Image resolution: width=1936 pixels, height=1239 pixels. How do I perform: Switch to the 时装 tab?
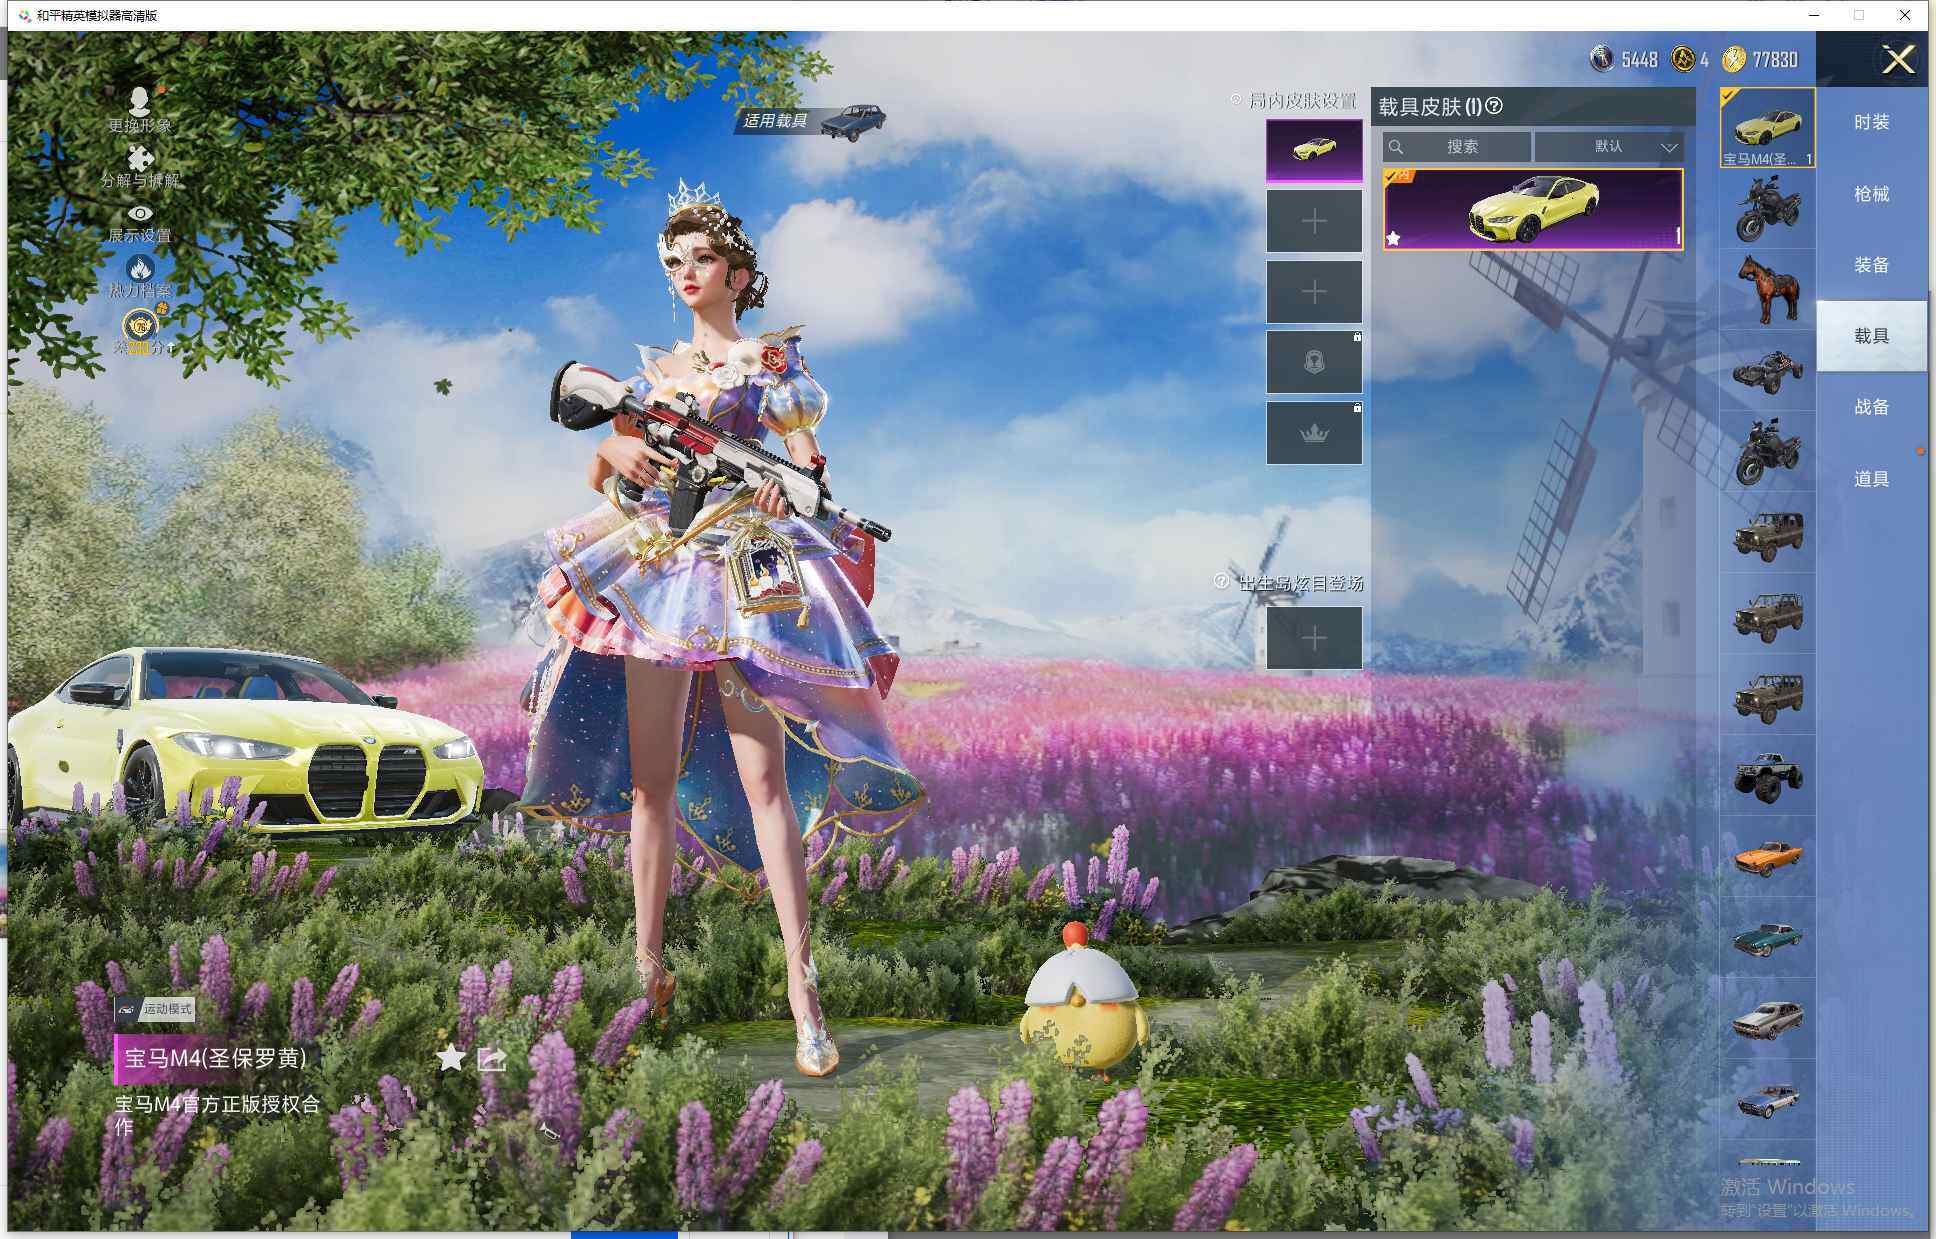(1871, 122)
